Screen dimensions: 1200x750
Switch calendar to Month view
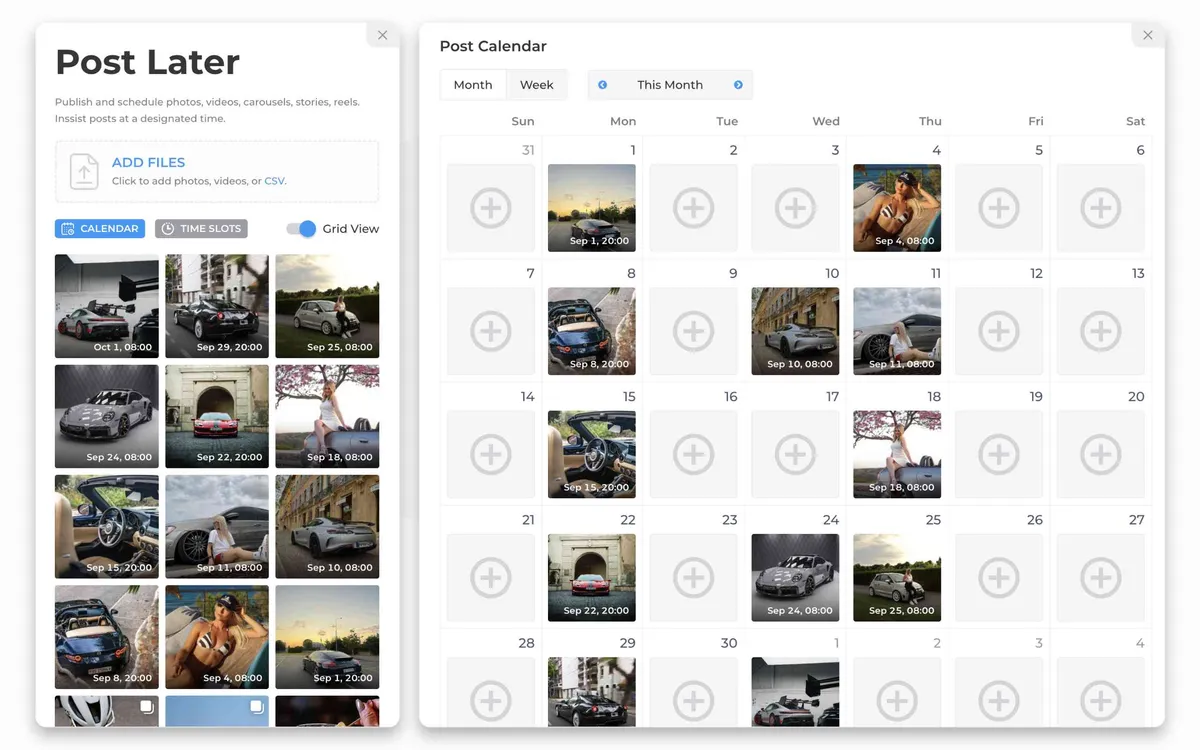(x=473, y=85)
